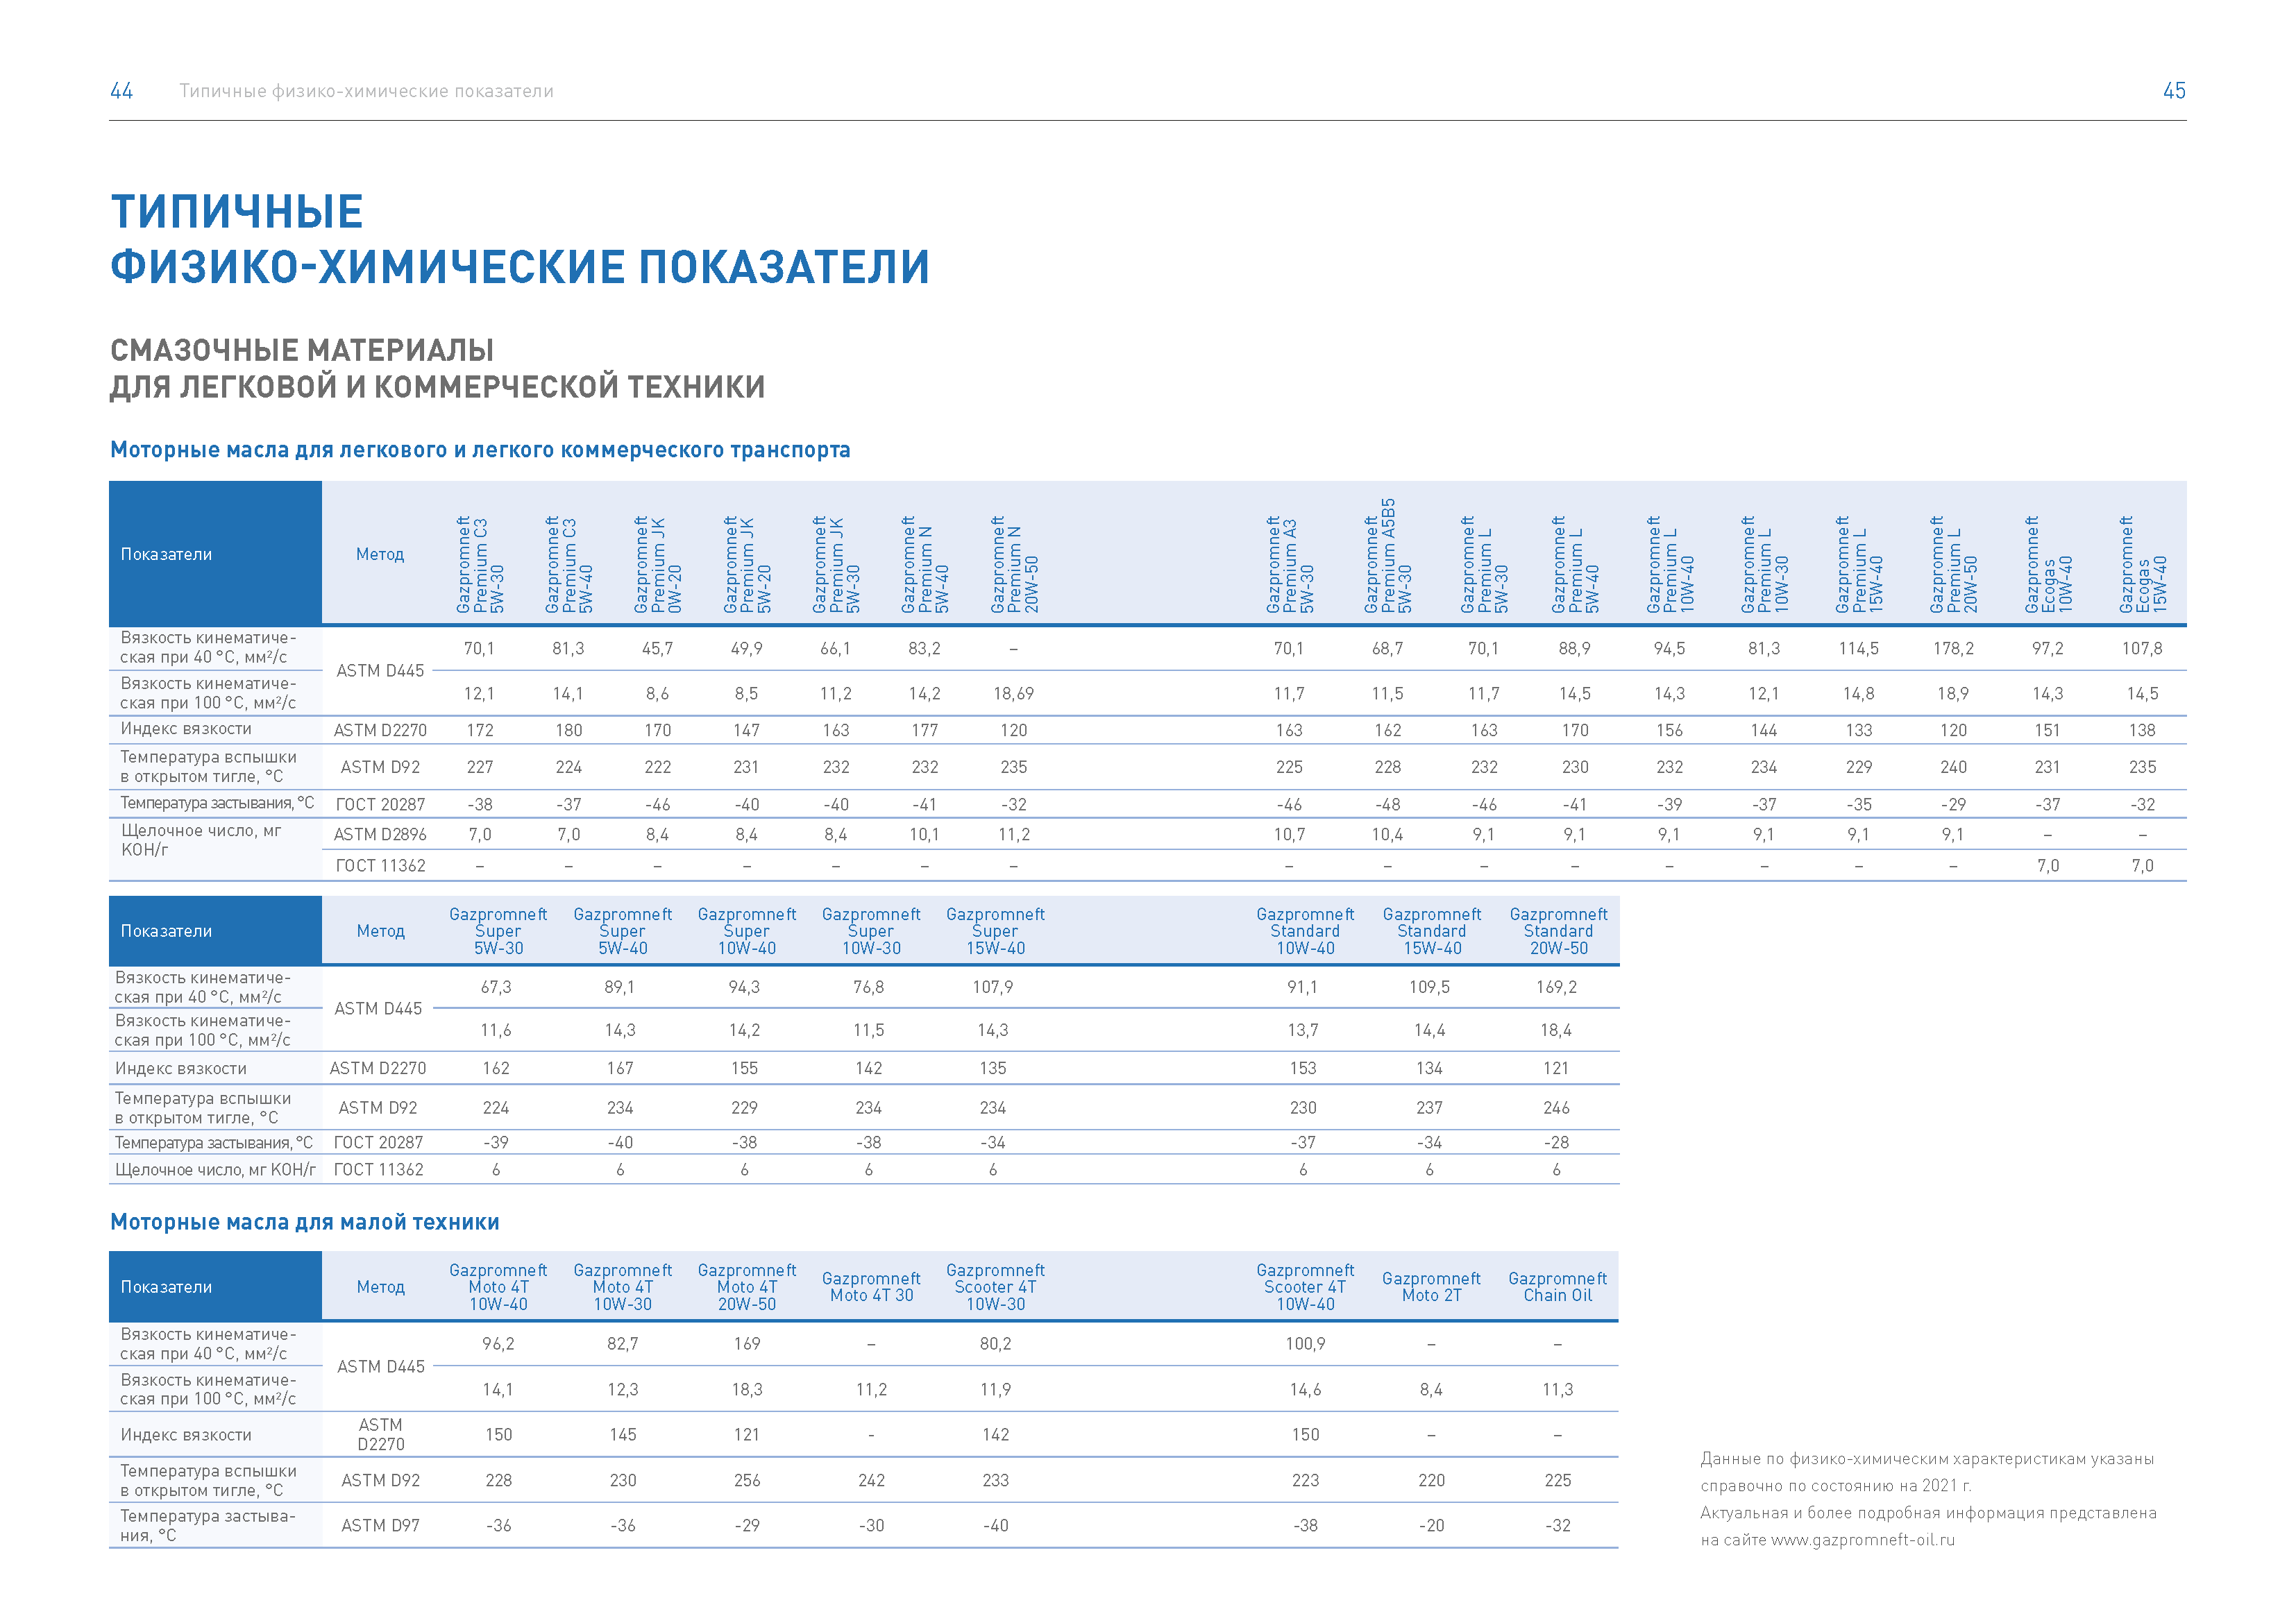This screenshot has width=2296, height=1623.
Task: Click column header 'Gazpromneft Scooter 4T 10W-40'
Action: point(1305,1287)
